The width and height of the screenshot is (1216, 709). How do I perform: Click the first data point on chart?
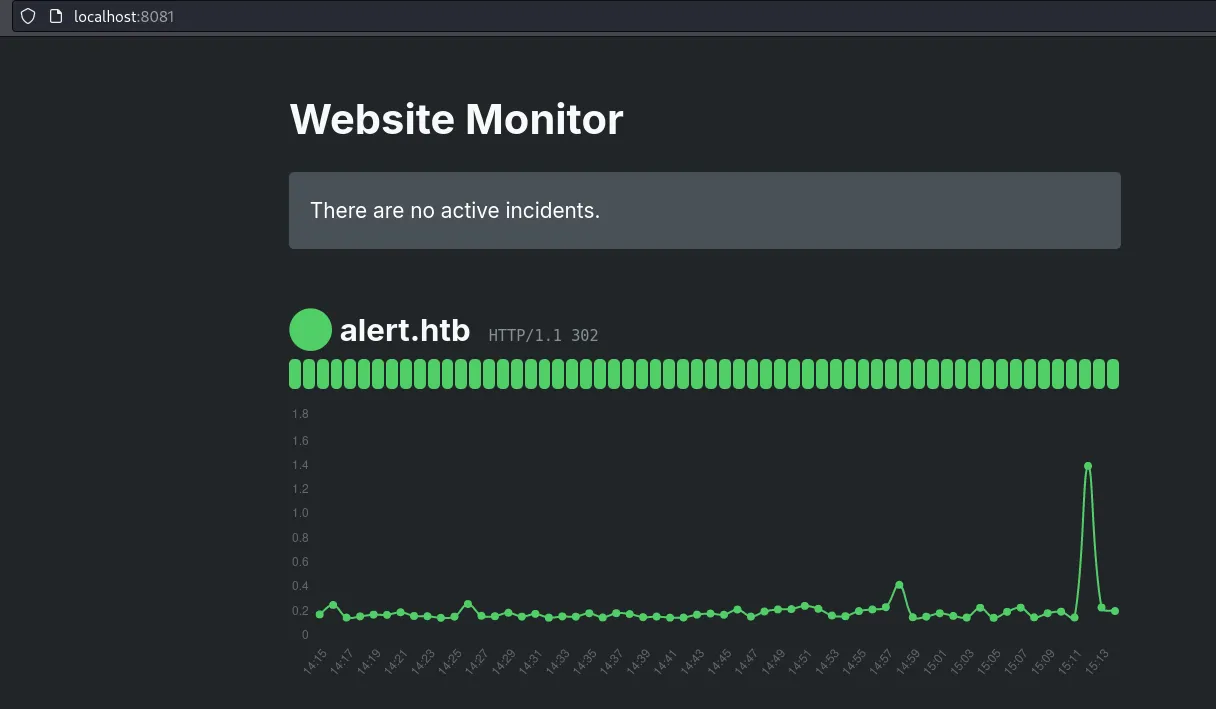pyautogui.click(x=320, y=614)
